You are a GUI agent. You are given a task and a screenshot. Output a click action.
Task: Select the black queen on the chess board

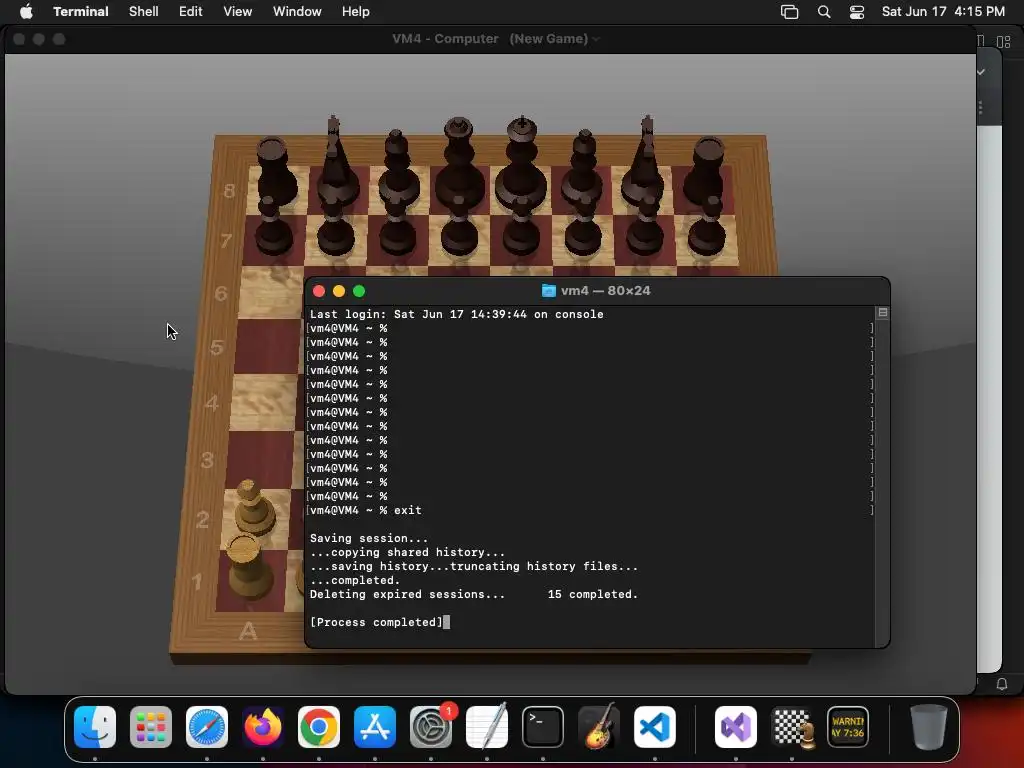[459, 165]
